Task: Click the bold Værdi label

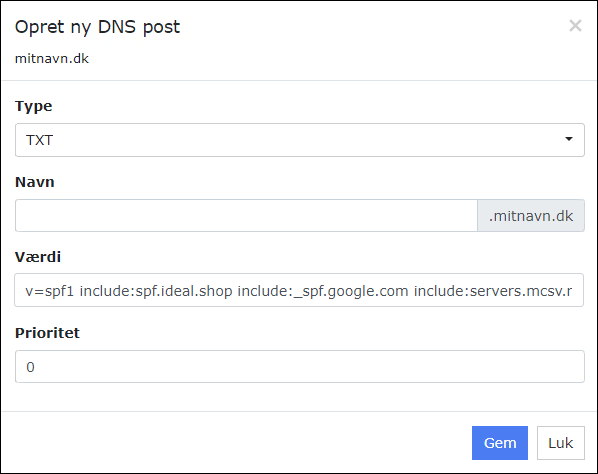Action: [x=38, y=257]
